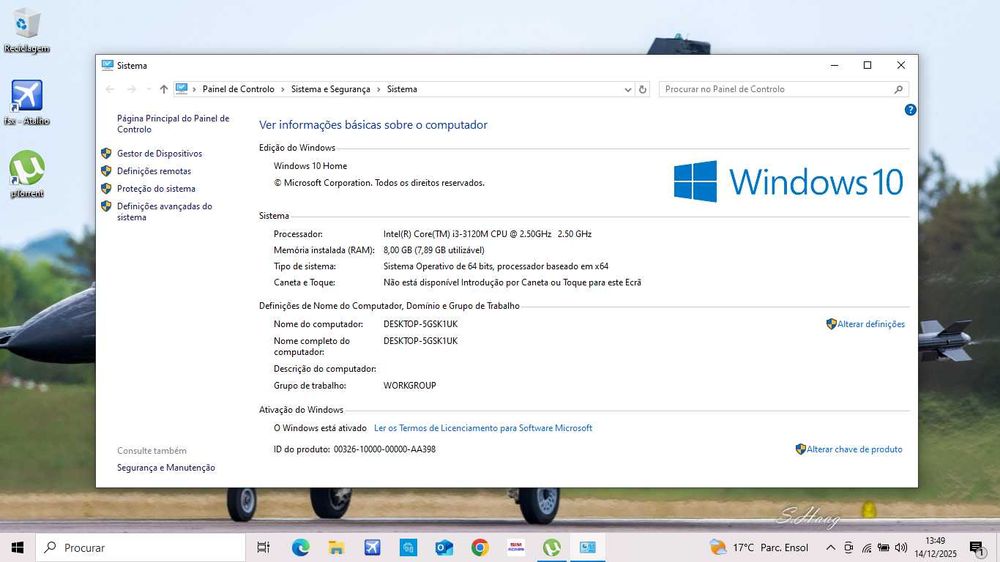Screen dimensions: 1000x562
Task: Open the help question mark icon
Action: click(910, 110)
